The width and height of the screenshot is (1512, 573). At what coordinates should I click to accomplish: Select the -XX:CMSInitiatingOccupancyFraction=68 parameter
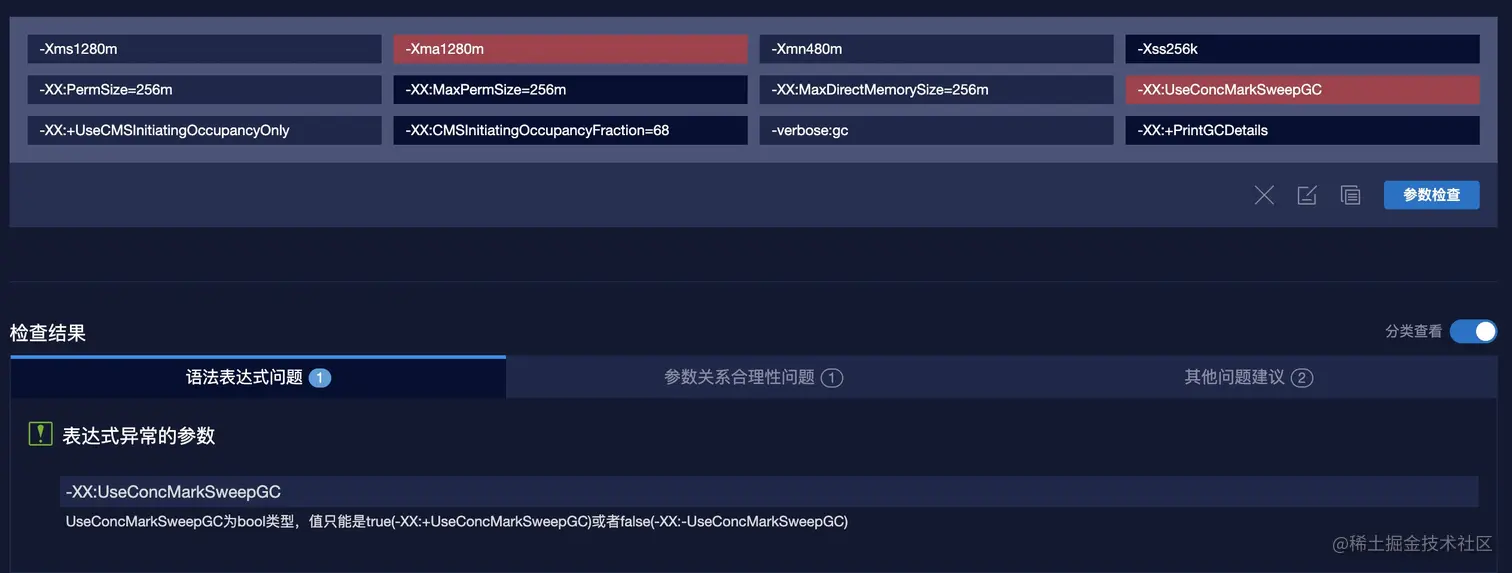point(570,130)
